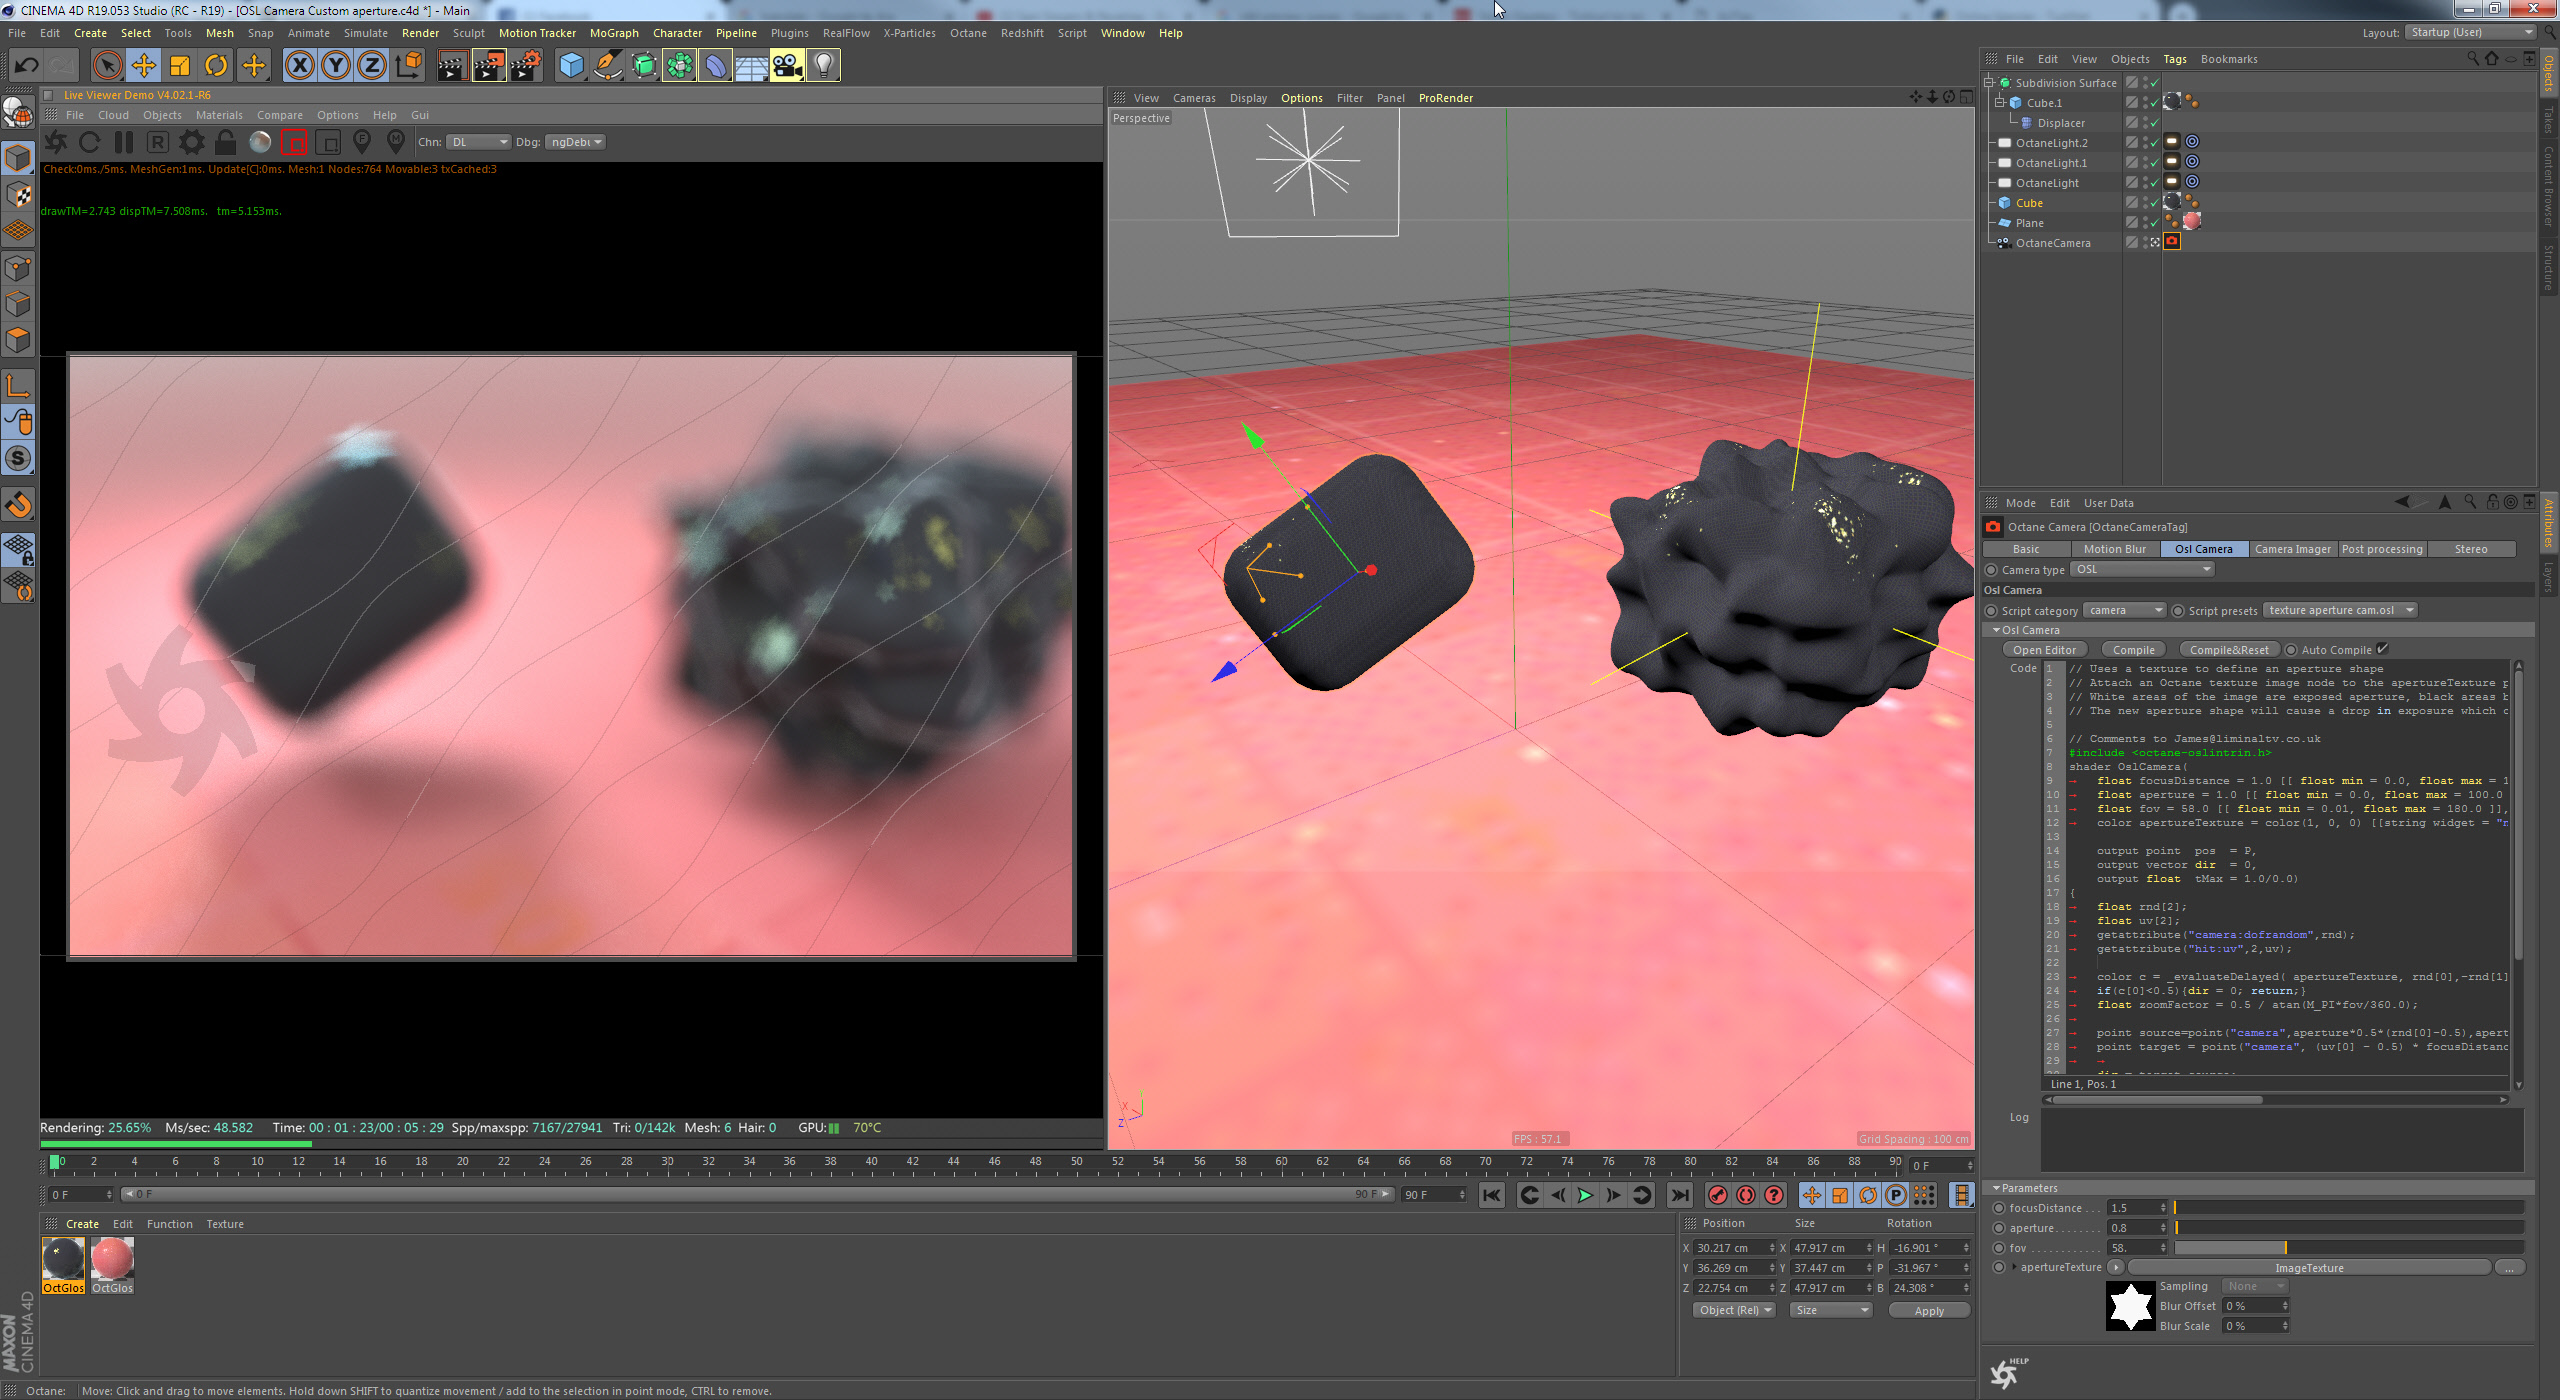This screenshot has height=1400, width=2560.
Task: Click the Compile&Reset button
Action: (2228, 649)
